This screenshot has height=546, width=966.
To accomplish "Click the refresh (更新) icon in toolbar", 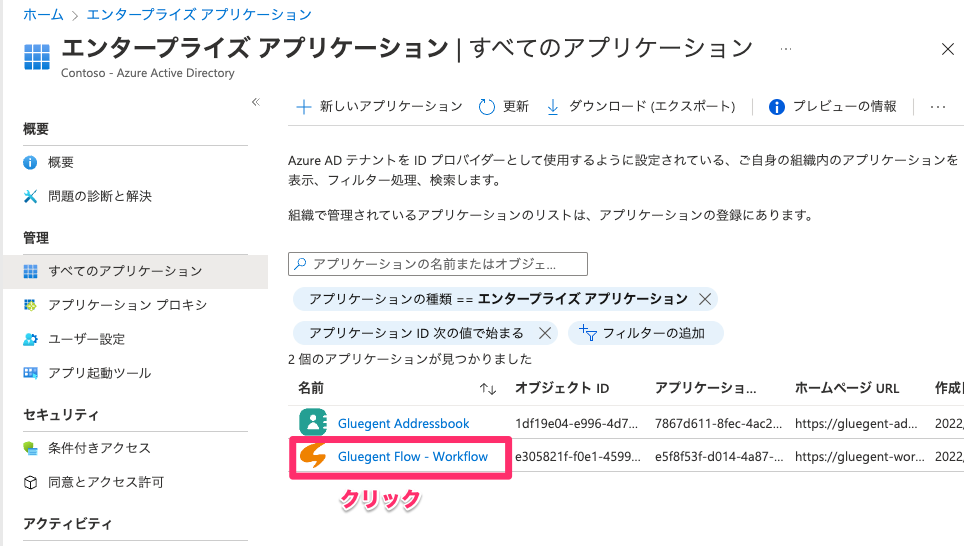I will (488, 107).
